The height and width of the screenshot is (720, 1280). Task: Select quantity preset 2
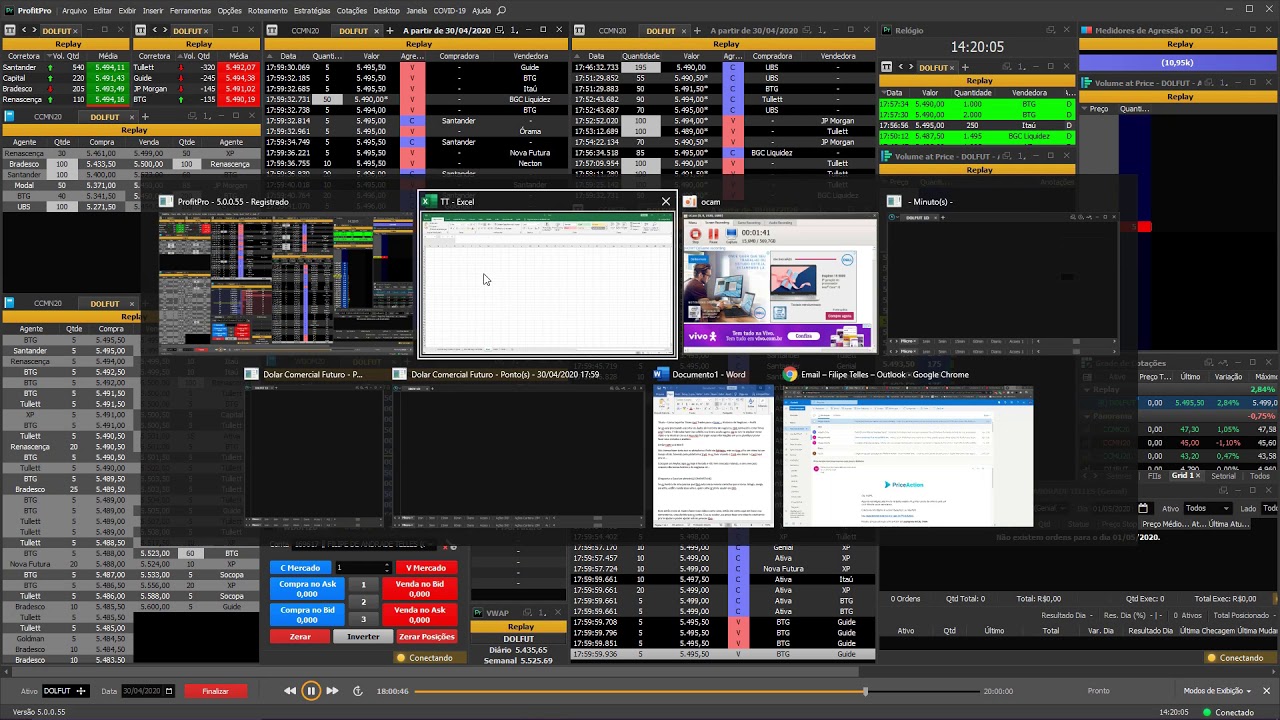[363, 602]
